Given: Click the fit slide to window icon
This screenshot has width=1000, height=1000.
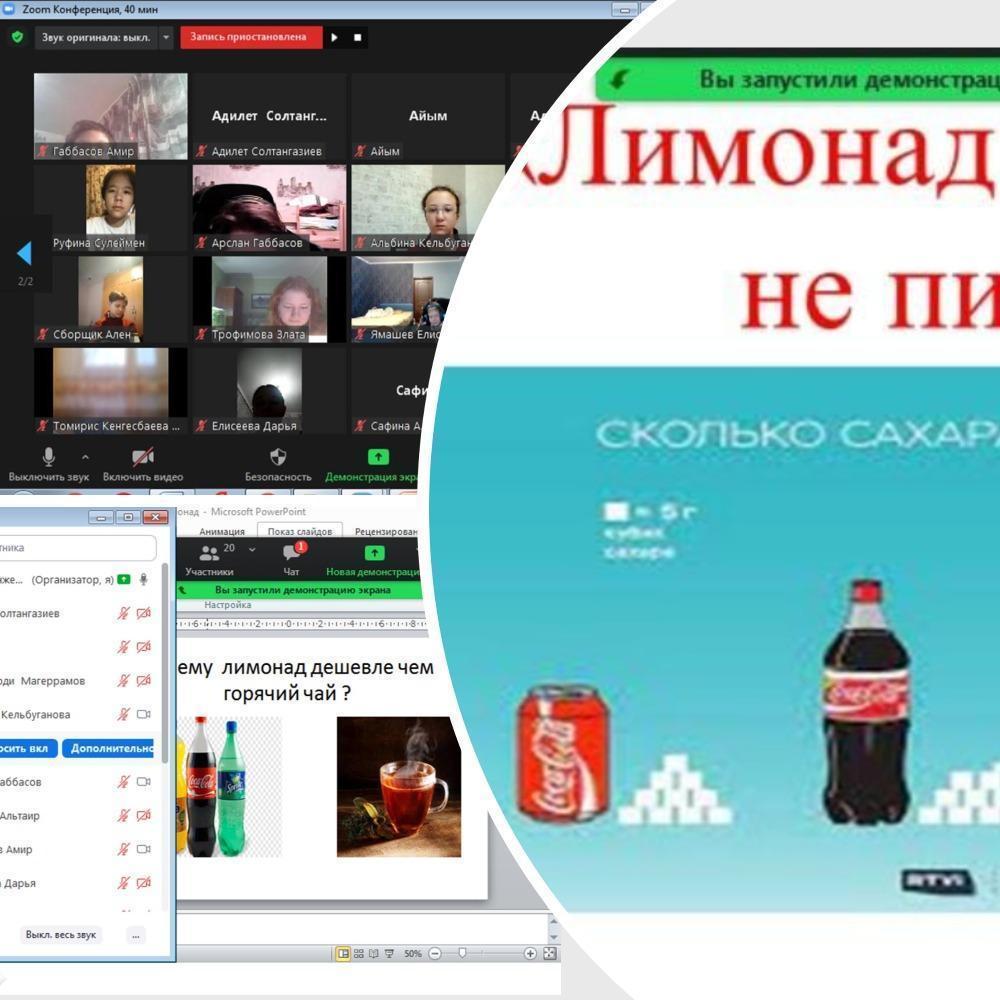Looking at the screenshot, I should pos(550,954).
